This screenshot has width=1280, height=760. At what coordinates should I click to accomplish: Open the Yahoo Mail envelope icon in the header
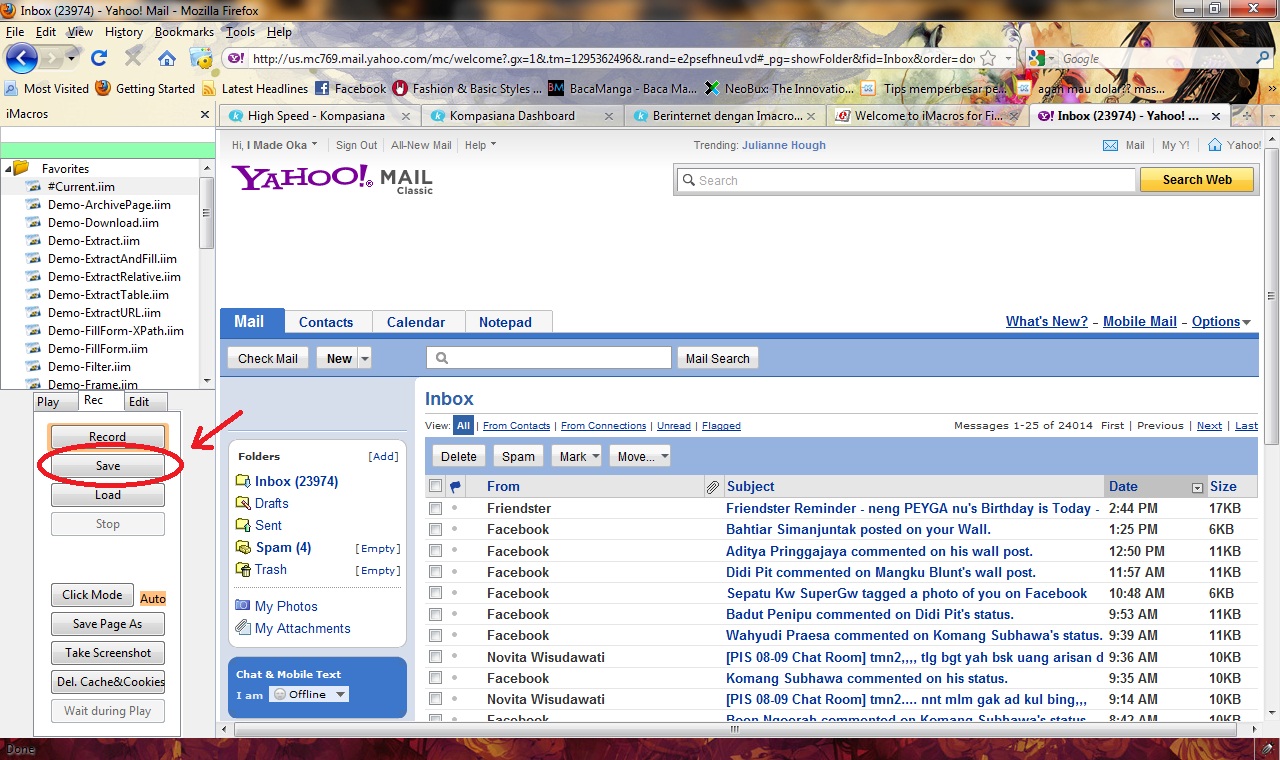click(x=1110, y=145)
